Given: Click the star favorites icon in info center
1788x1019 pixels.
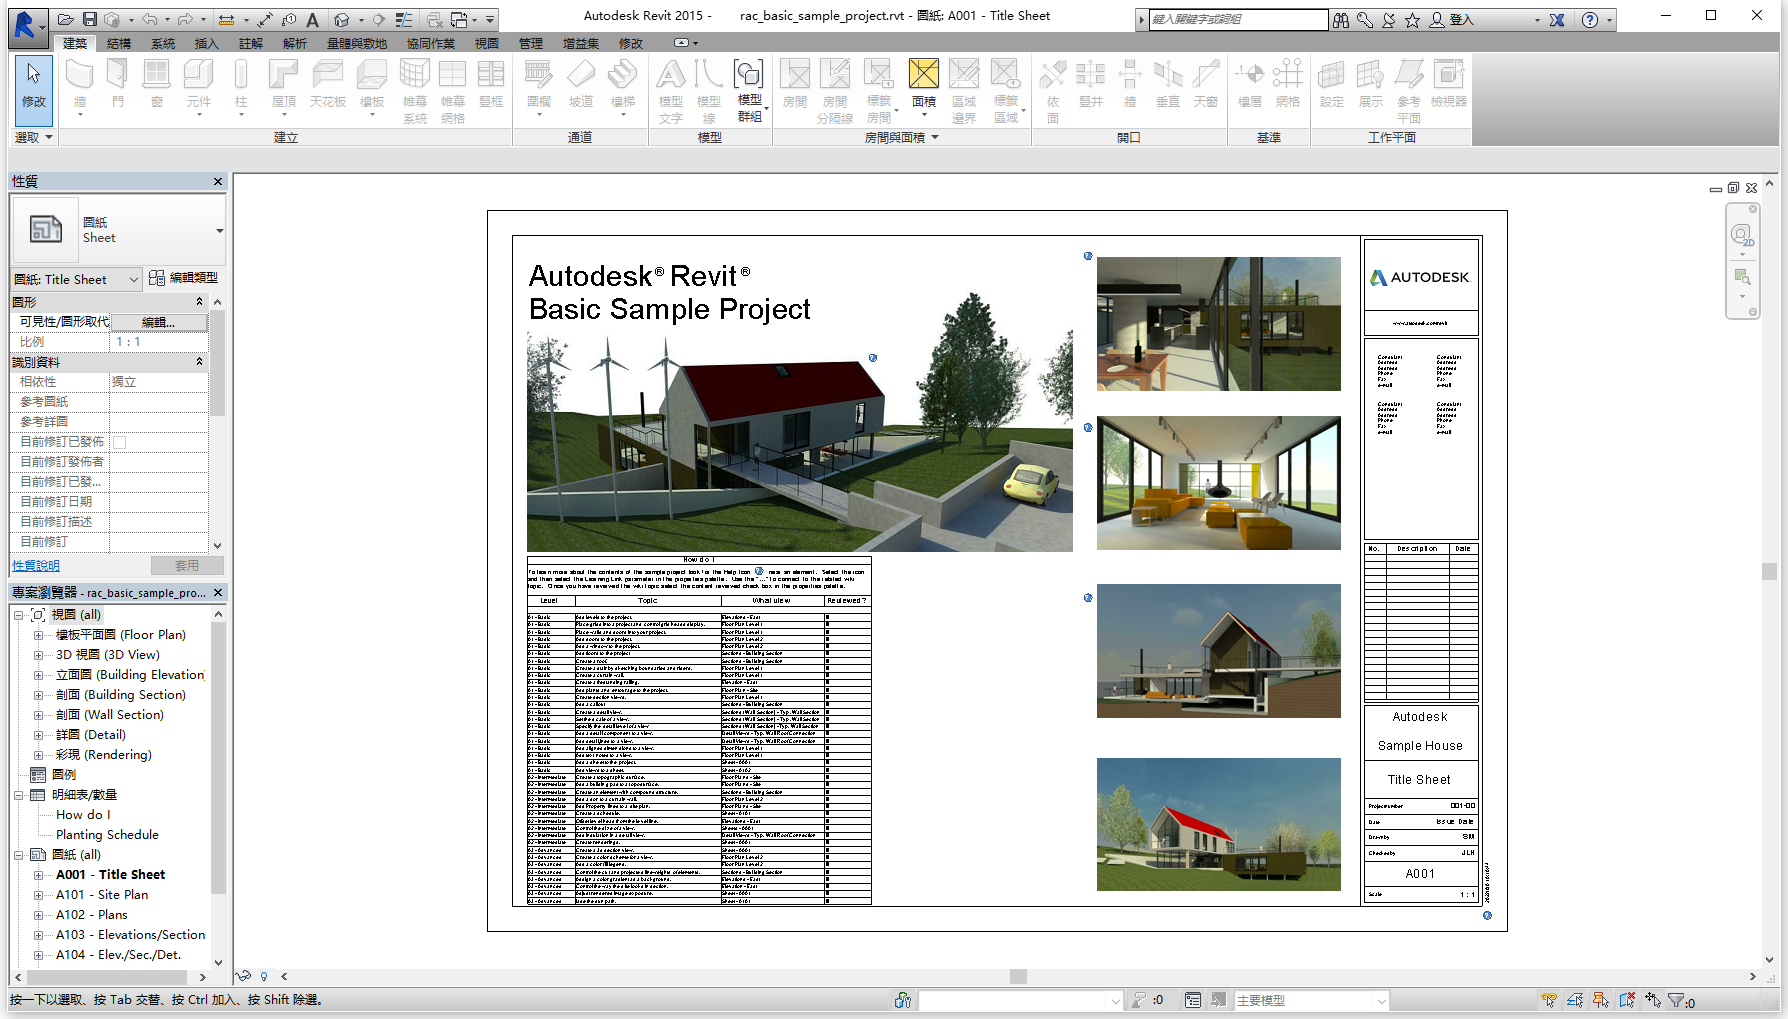Looking at the screenshot, I should point(1412,20).
